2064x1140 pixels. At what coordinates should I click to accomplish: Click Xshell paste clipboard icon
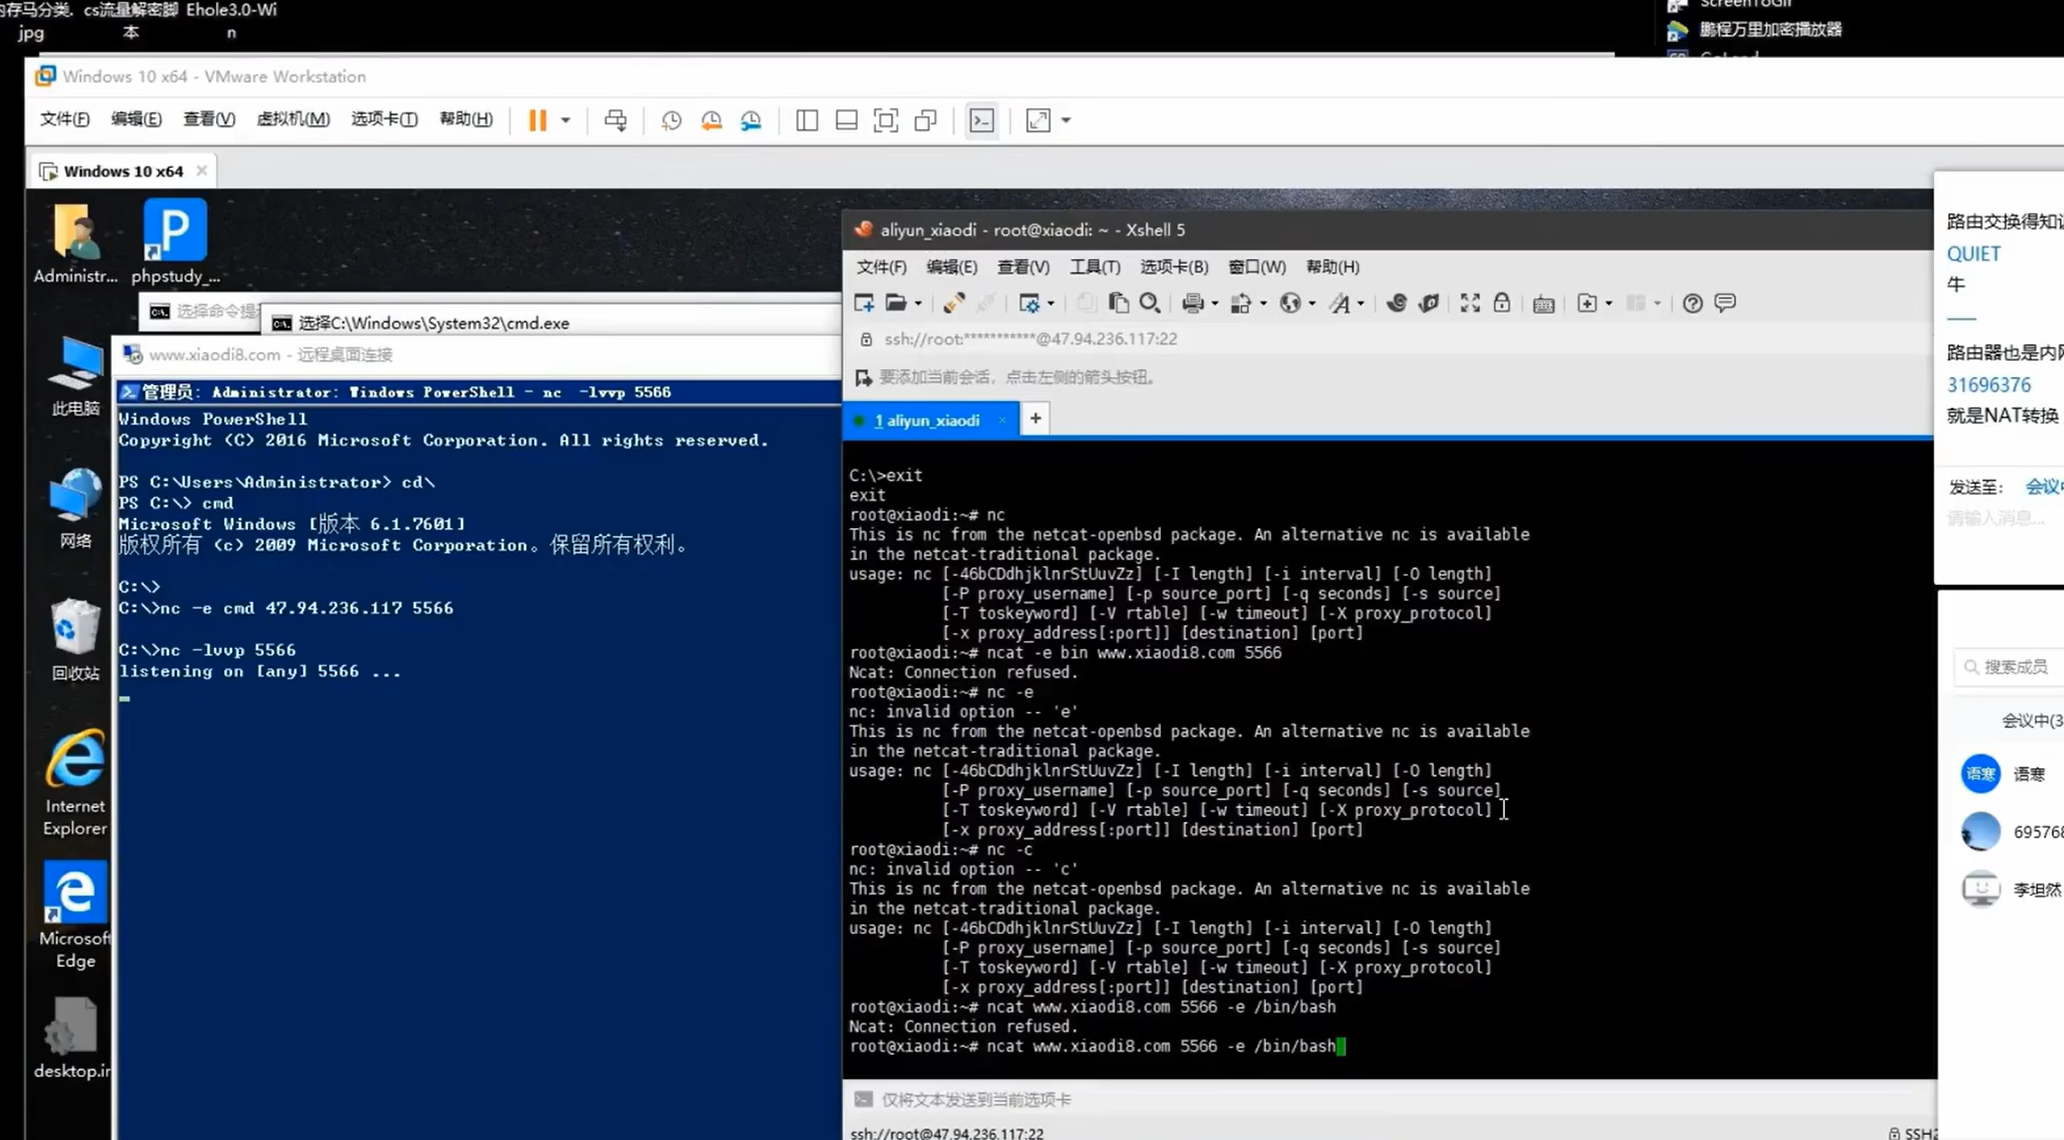pyautogui.click(x=1119, y=303)
